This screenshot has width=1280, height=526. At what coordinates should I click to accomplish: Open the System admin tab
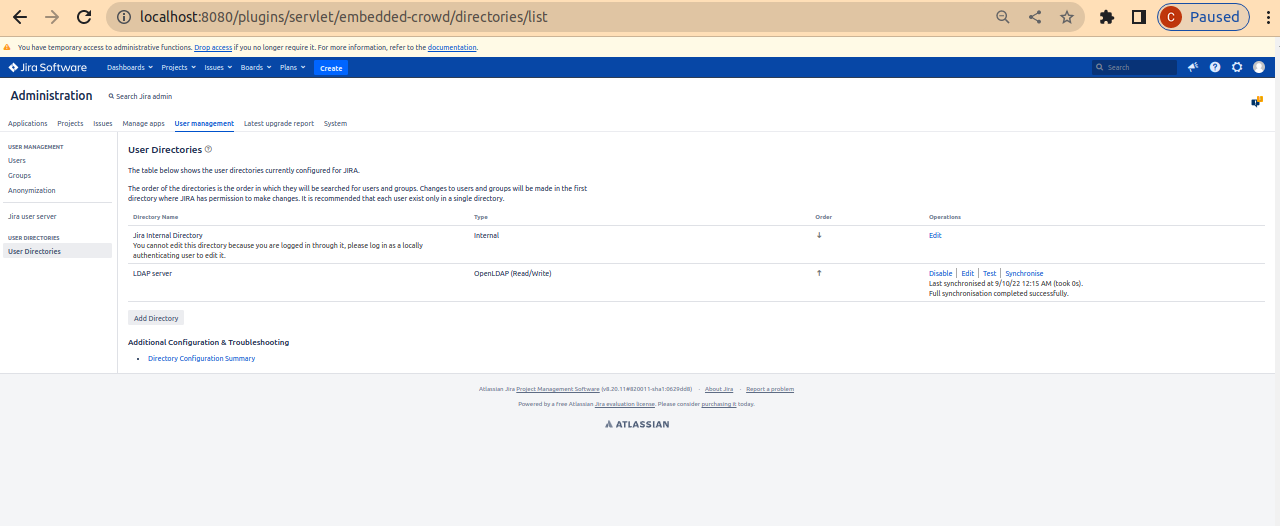click(335, 124)
